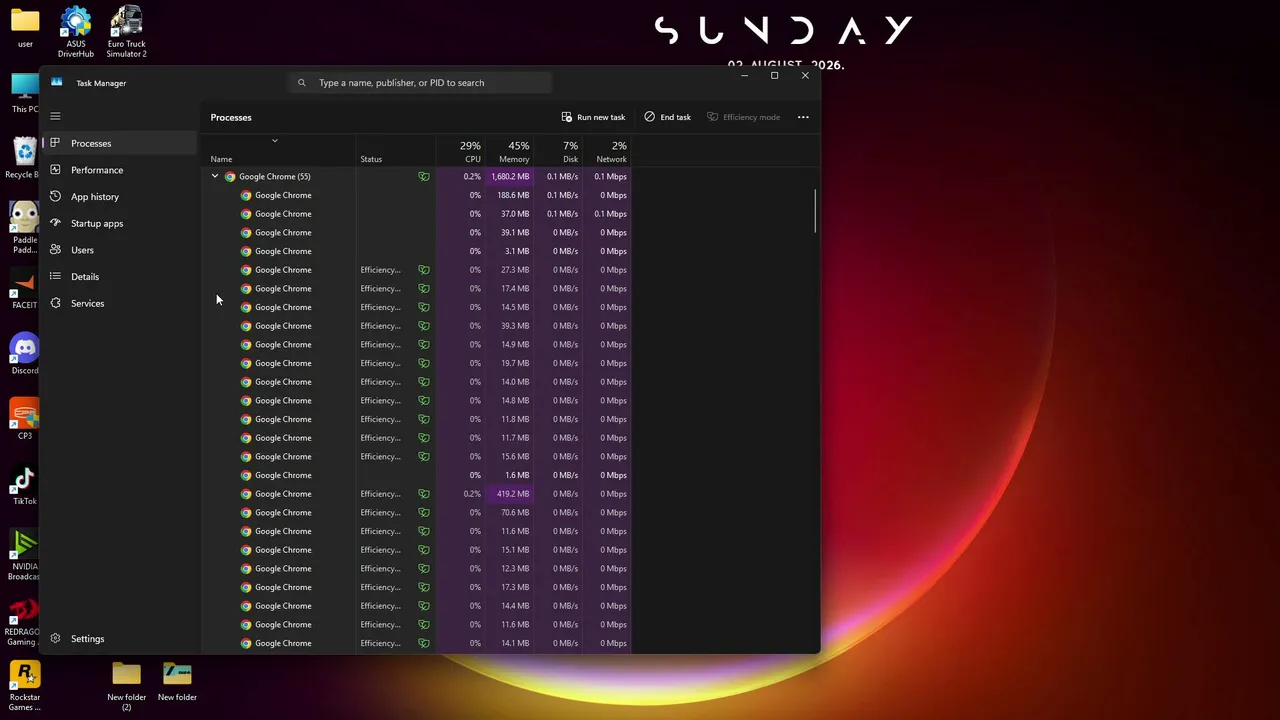Open the Task Manager navigation hamburger menu
1280x720 pixels.
tap(55, 116)
